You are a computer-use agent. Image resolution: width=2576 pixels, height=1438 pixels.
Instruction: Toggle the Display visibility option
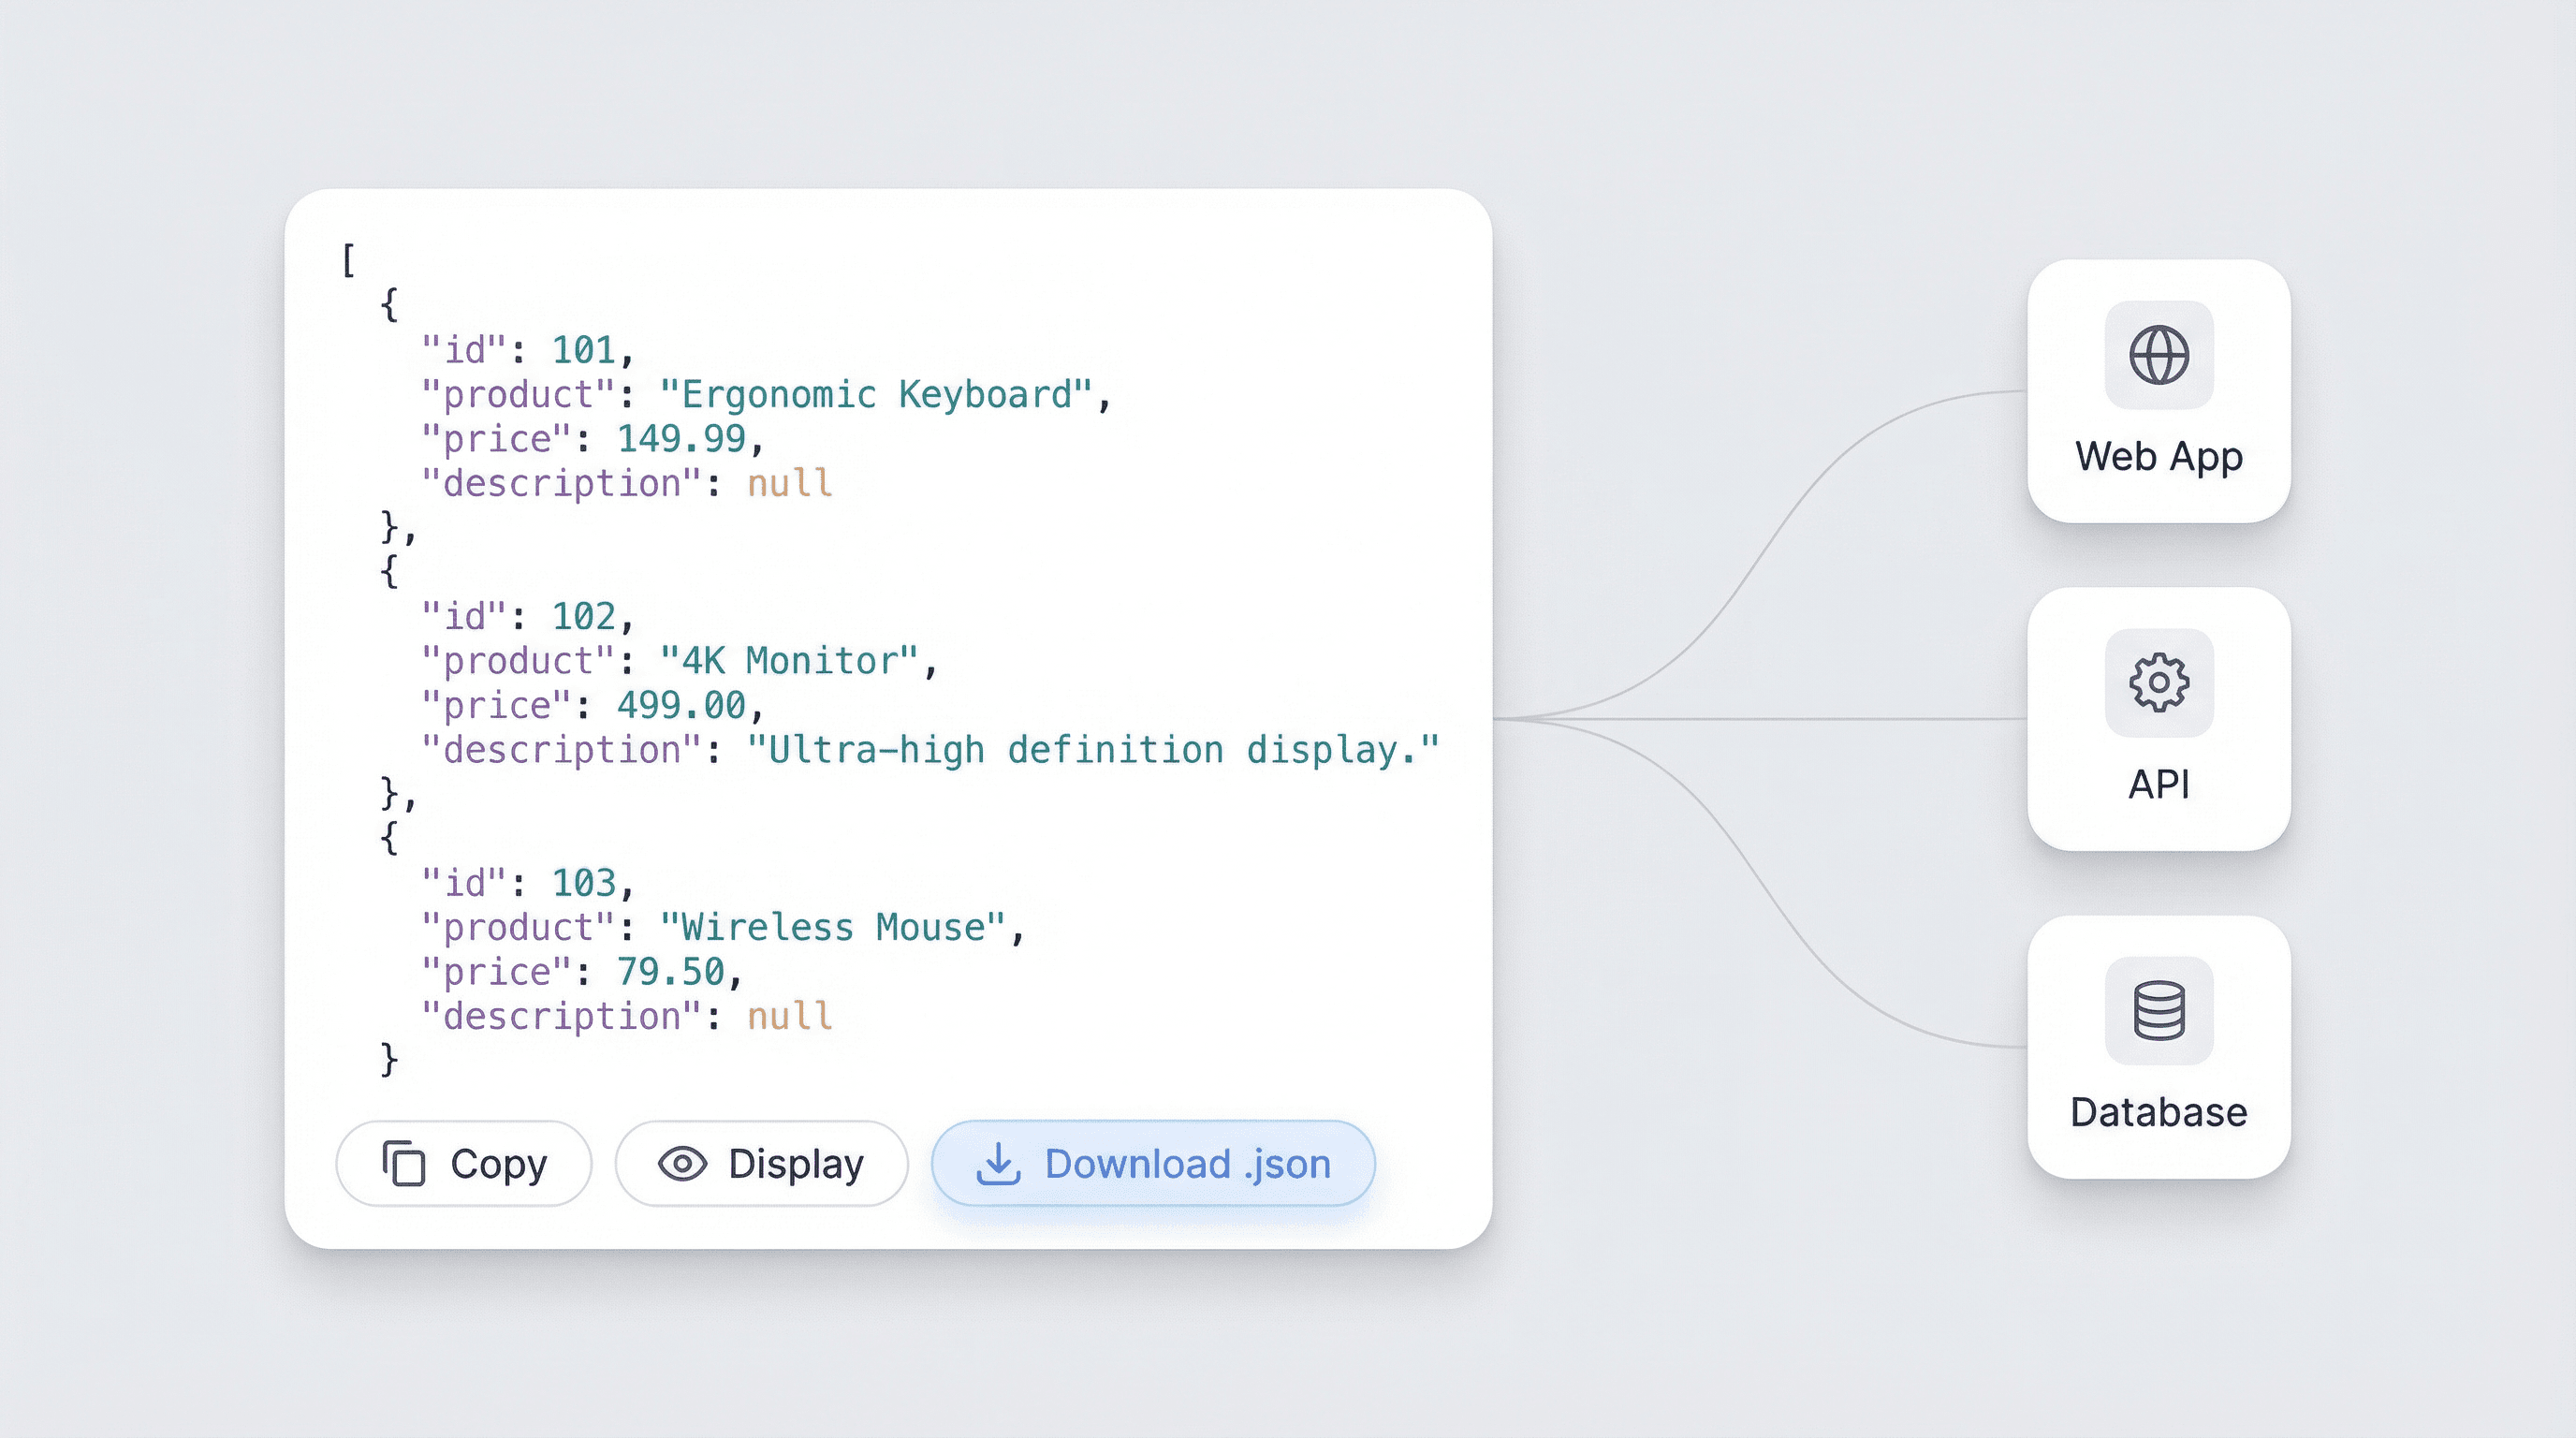tap(761, 1163)
